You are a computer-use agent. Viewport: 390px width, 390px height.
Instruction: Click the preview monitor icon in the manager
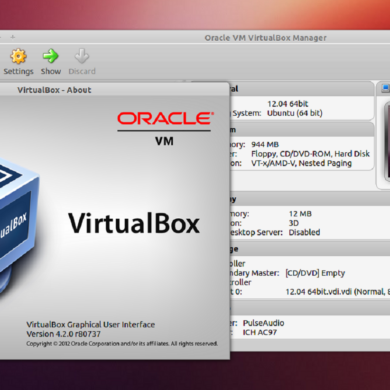[x=385, y=88]
